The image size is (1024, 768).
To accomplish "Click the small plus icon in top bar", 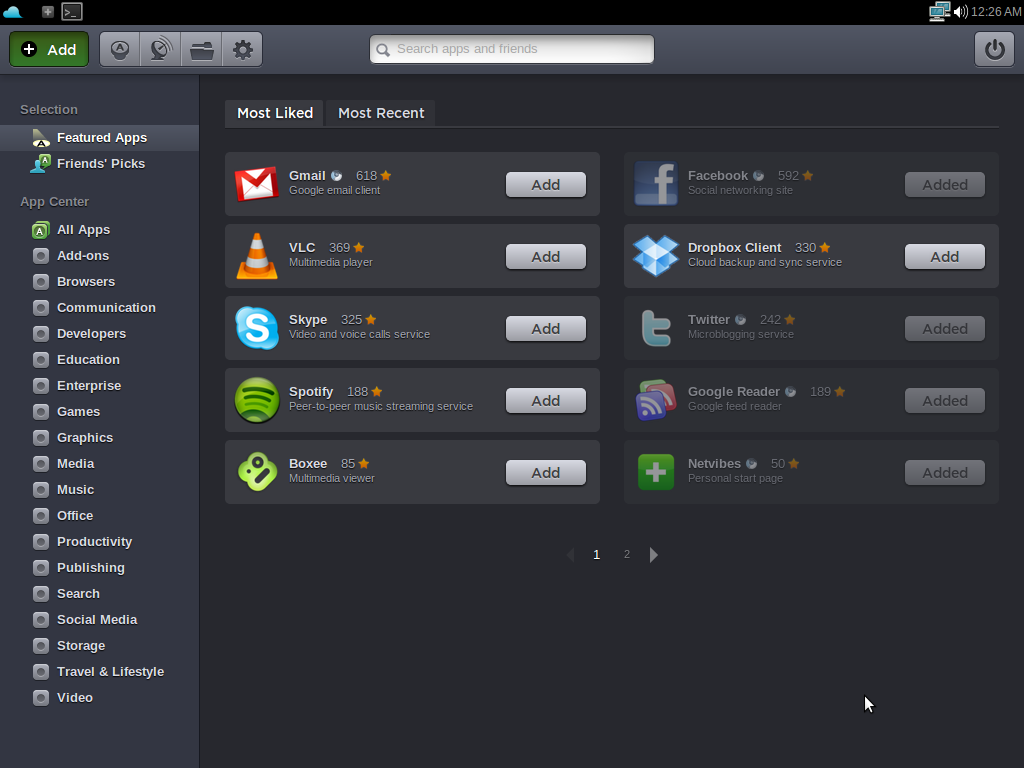I will tap(47, 12).
